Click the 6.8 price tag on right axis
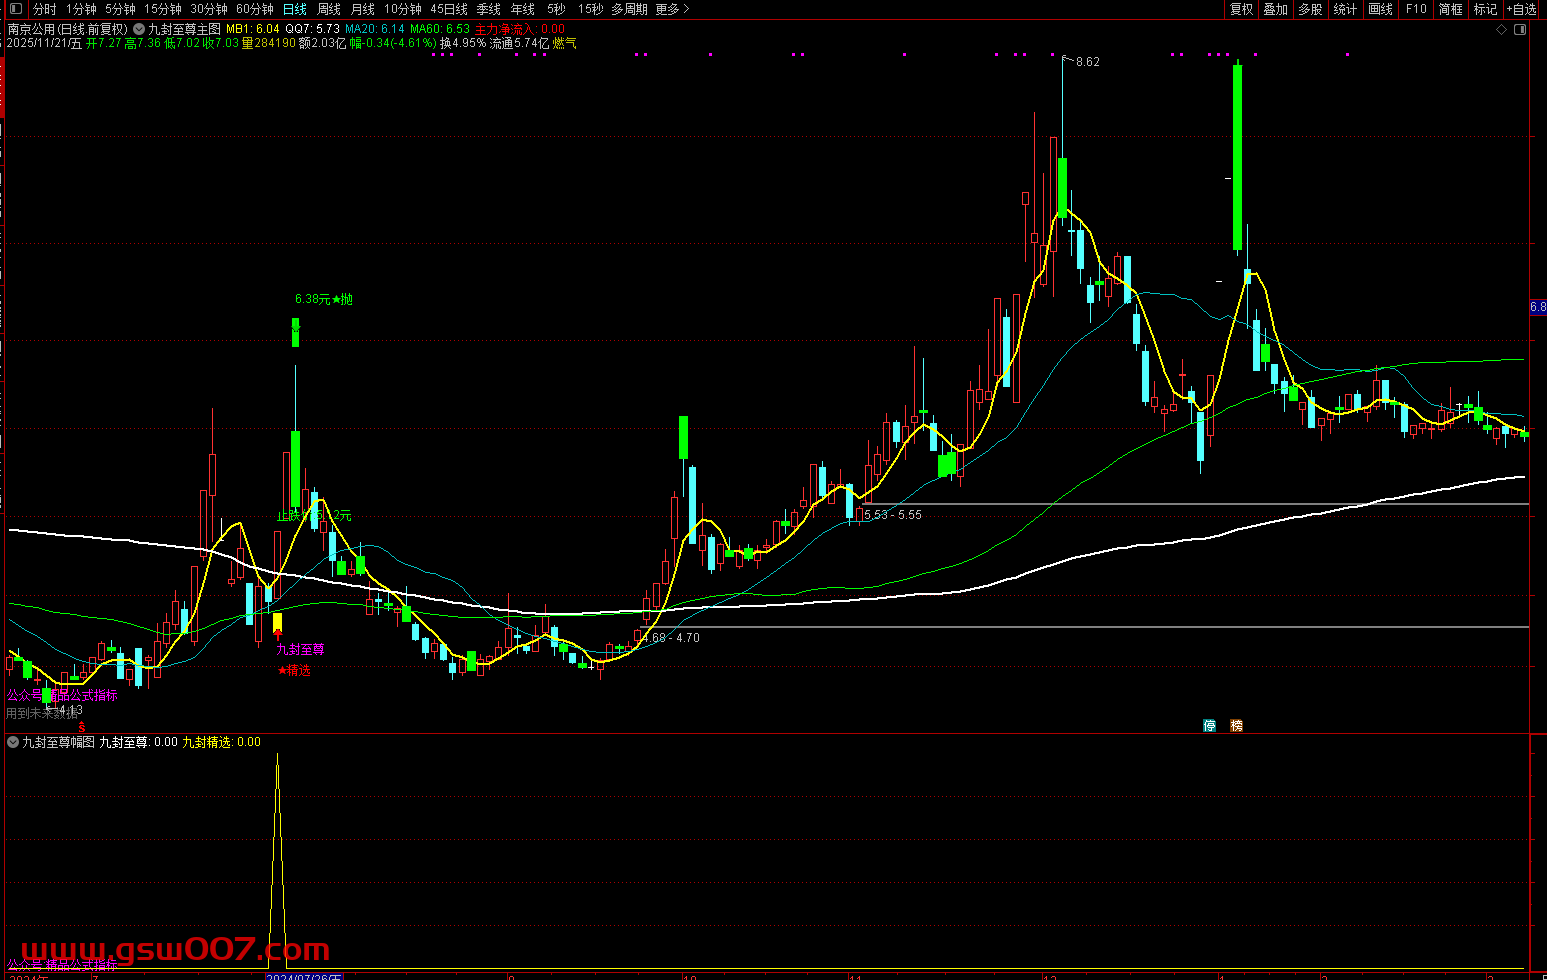 1538,307
